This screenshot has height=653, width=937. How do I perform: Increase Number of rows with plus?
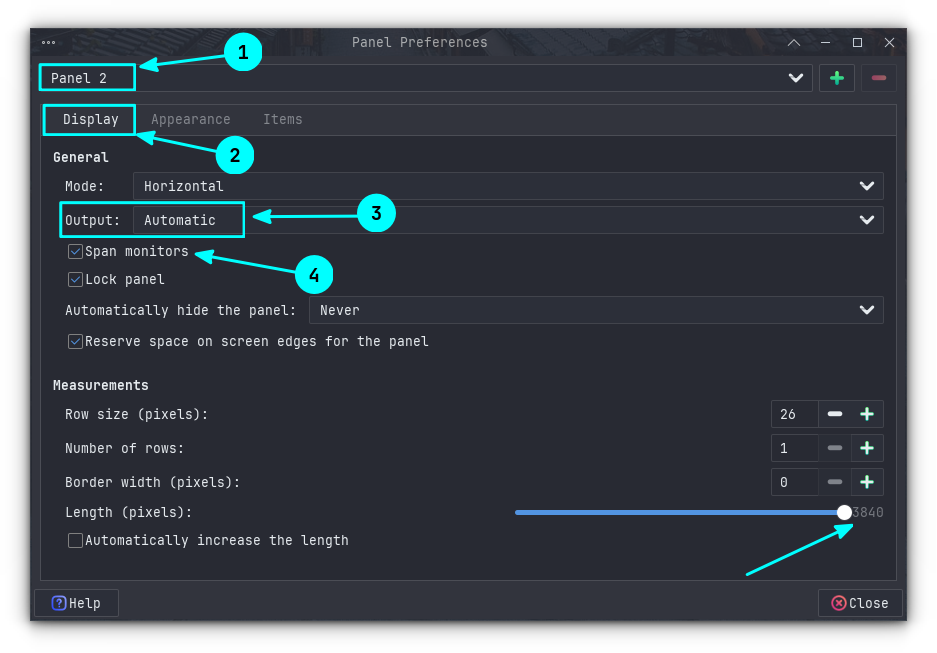click(x=867, y=448)
